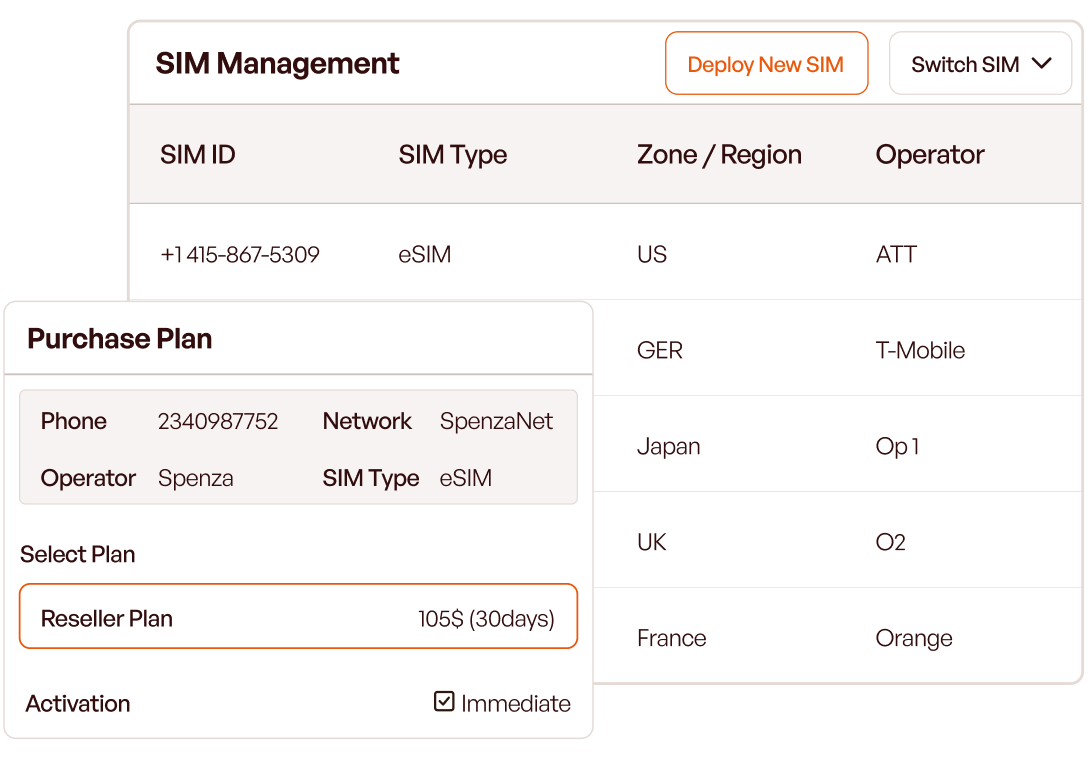
Task: Click the Zone / Region column header
Action: 719,155
